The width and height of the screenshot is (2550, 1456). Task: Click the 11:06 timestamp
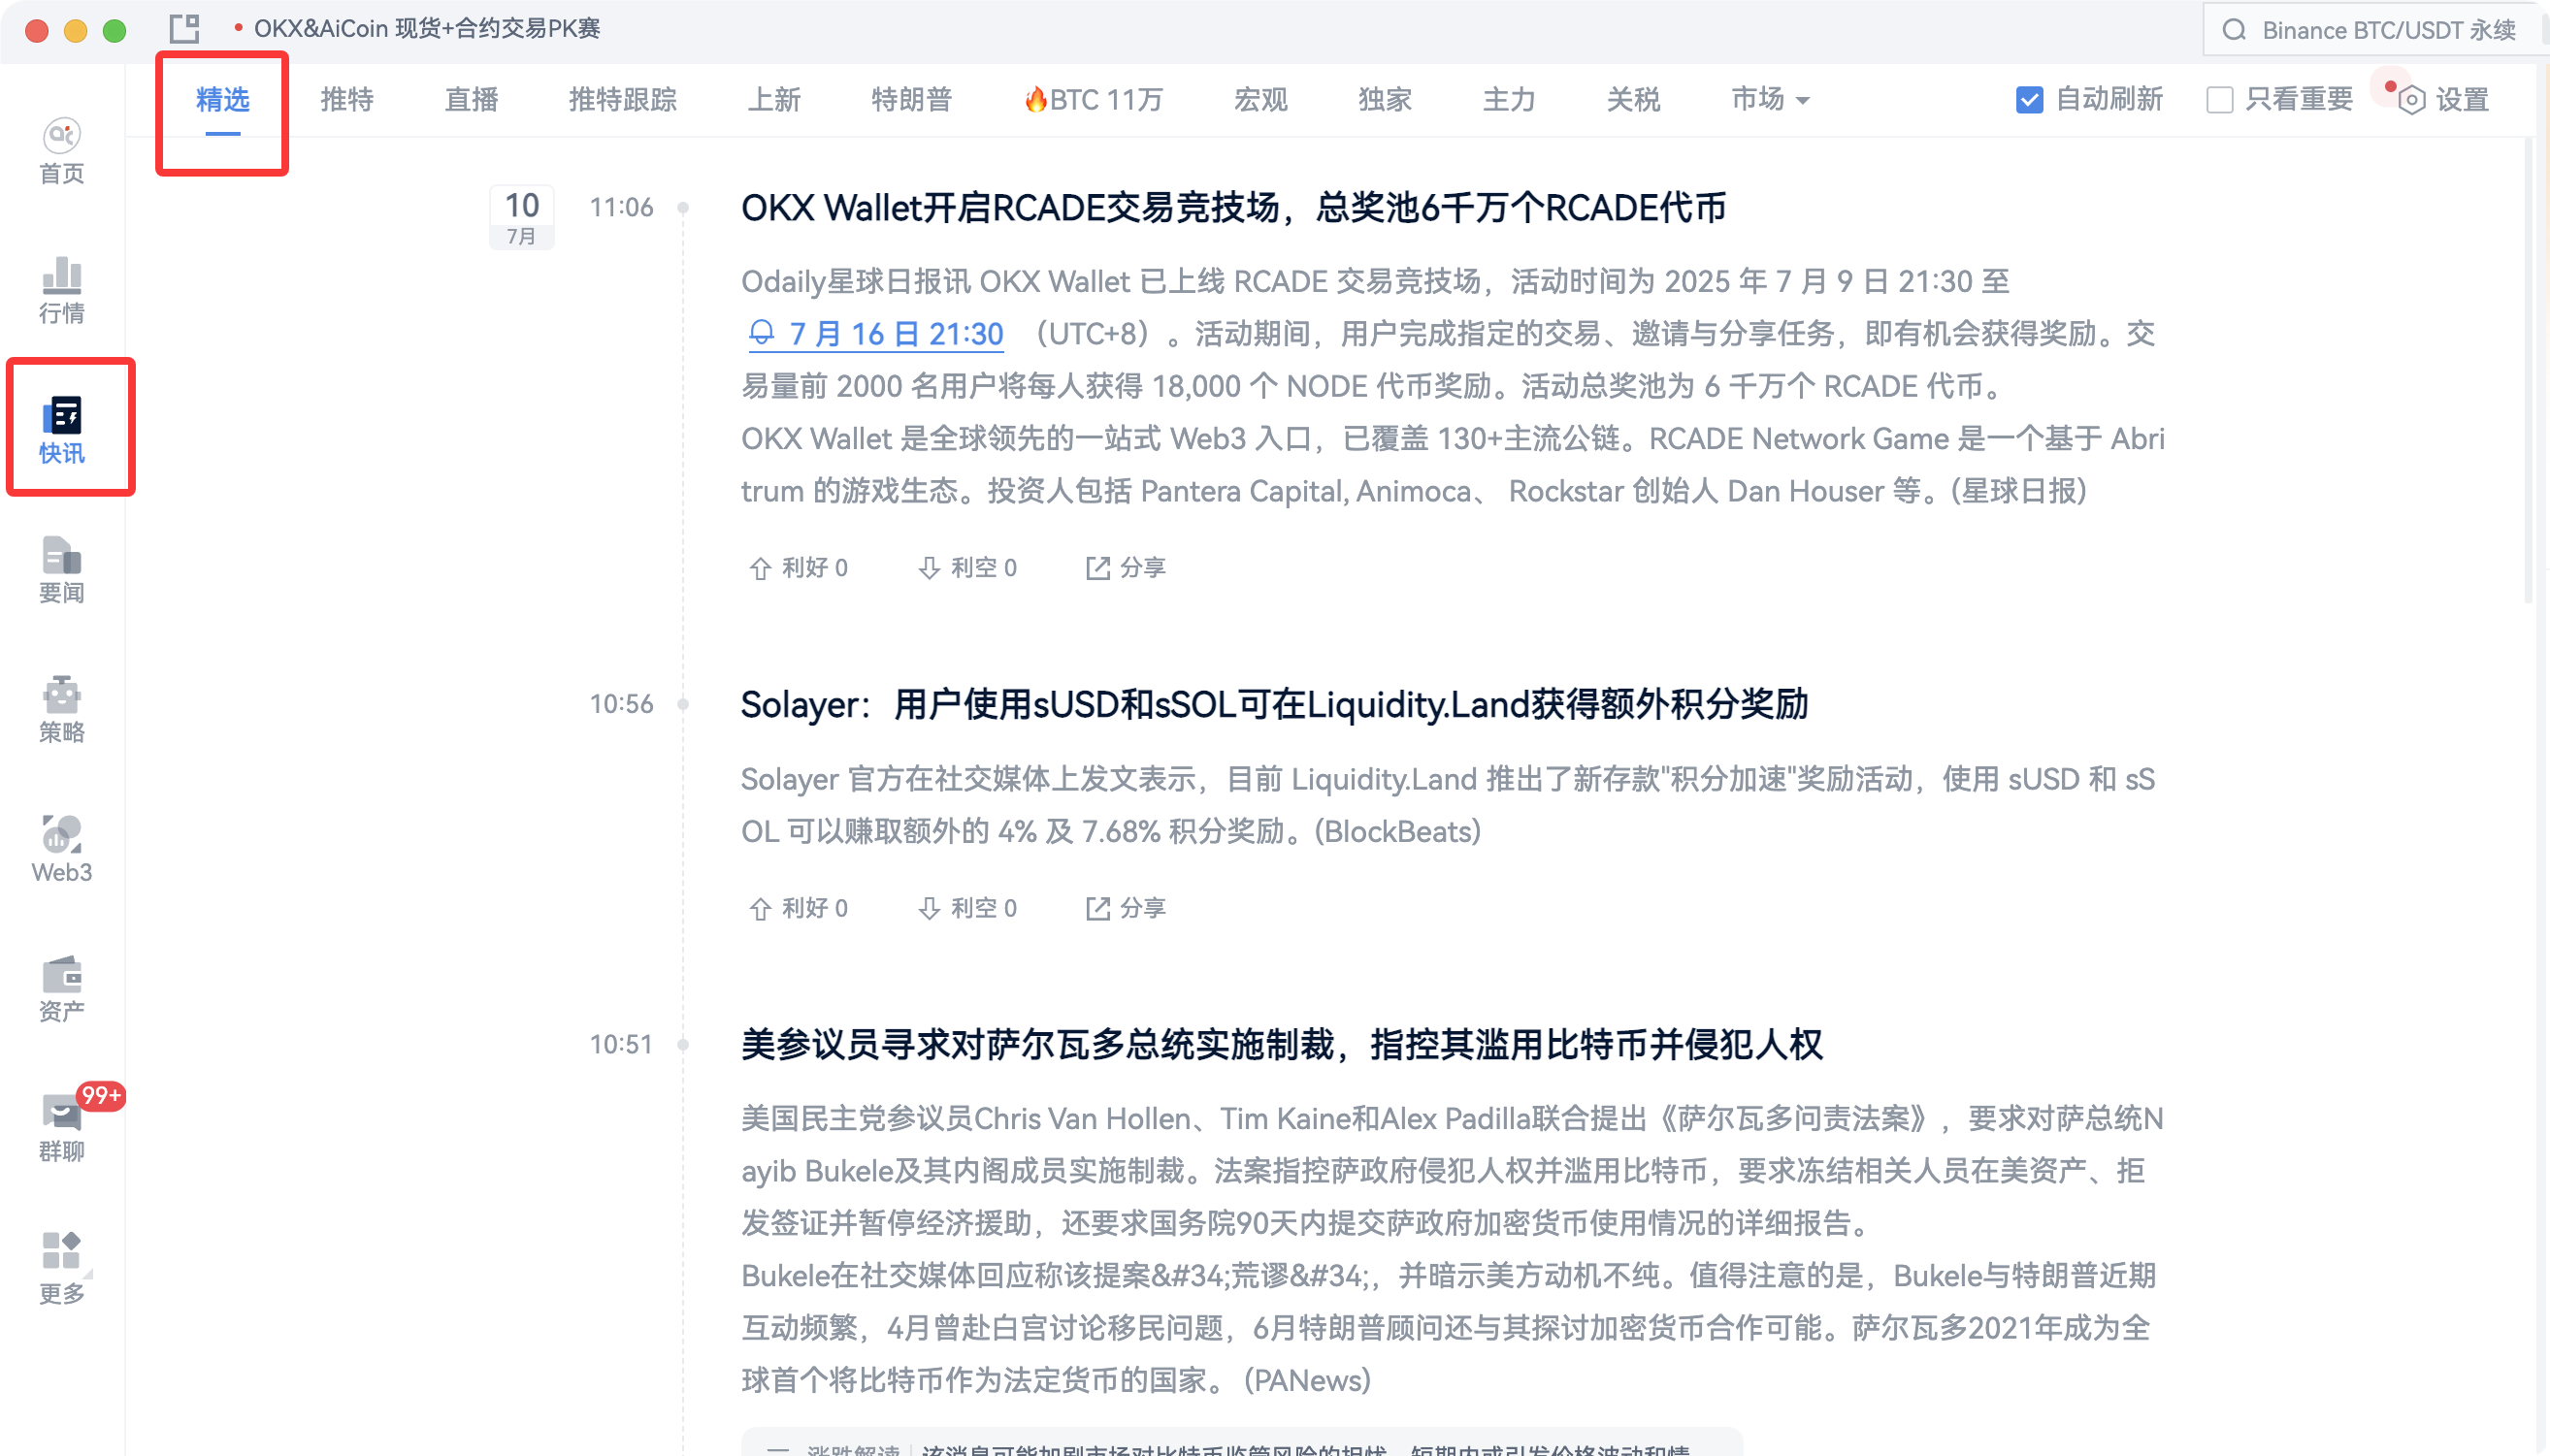tap(621, 207)
